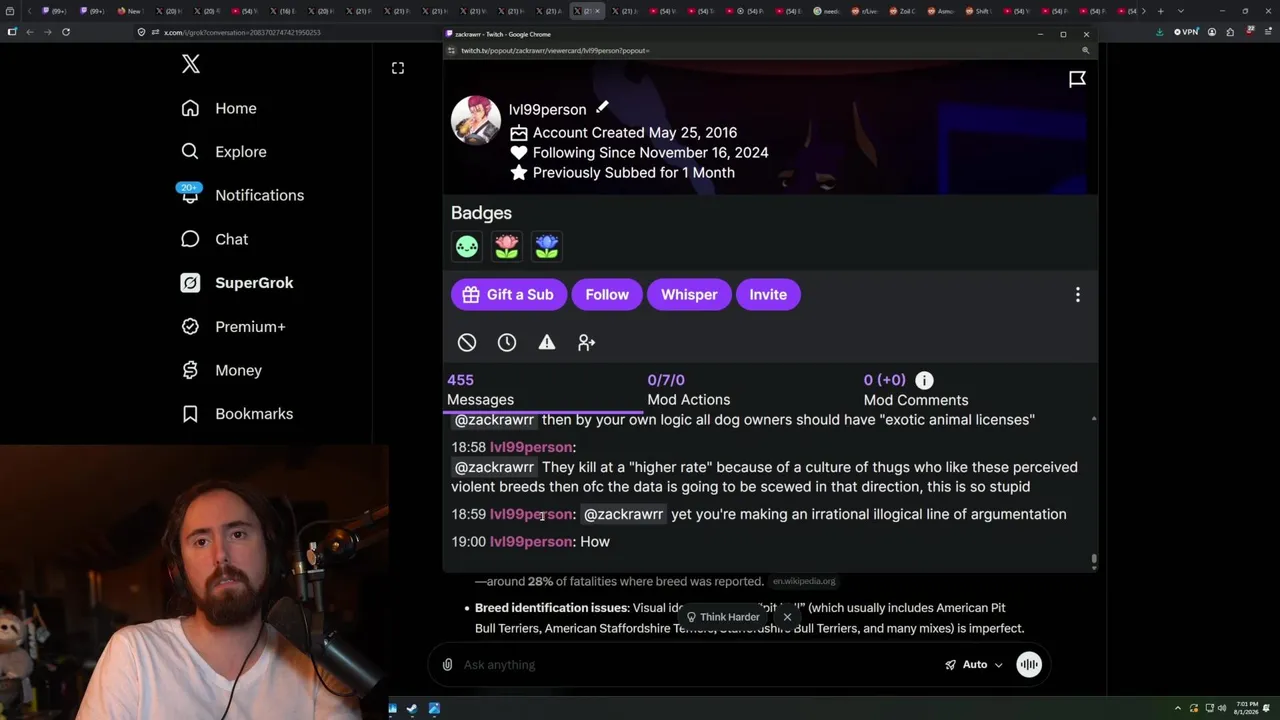Click the attach file paperclip icon
This screenshot has width=1280, height=720.
click(447, 665)
